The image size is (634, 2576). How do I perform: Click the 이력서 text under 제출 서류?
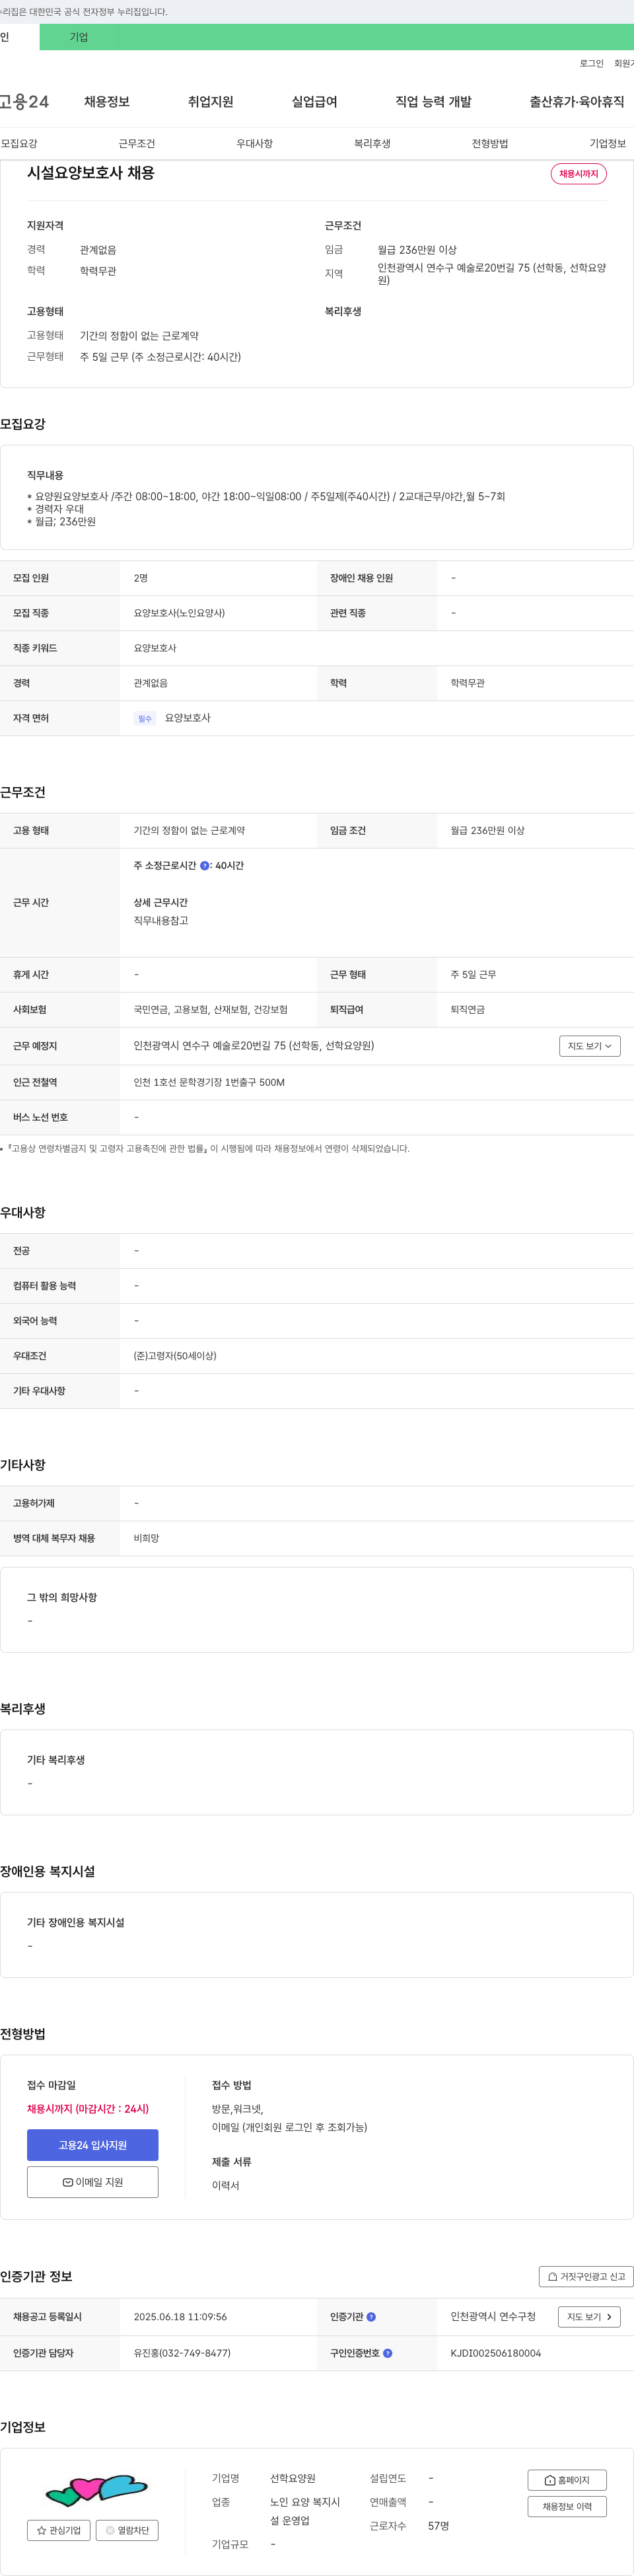226,2186
